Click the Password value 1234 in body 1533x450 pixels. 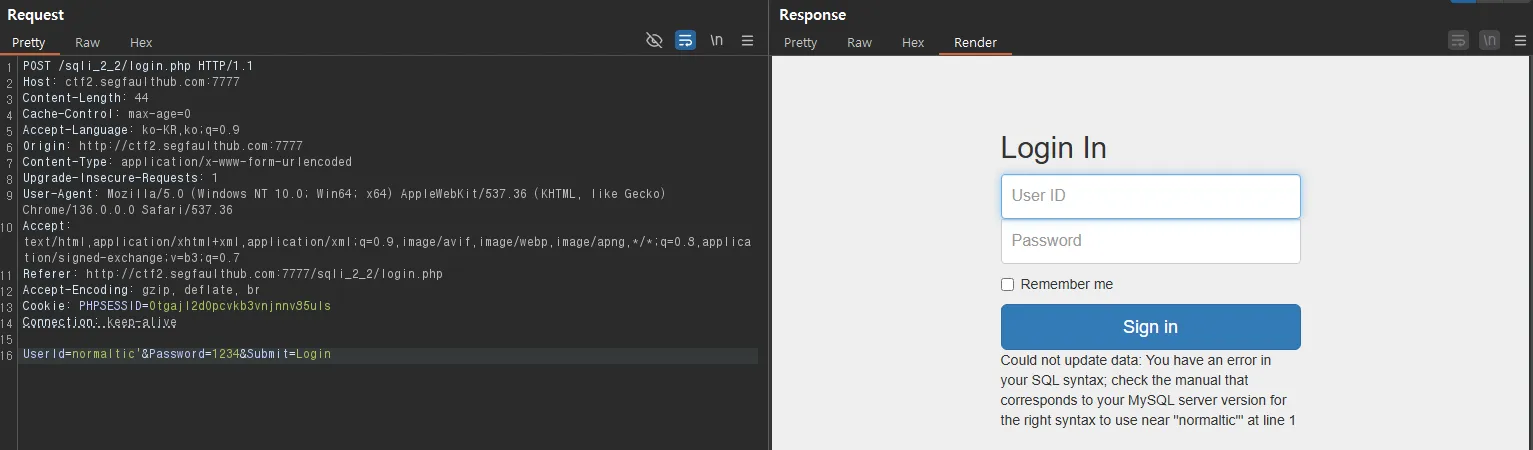pyautogui.click(x=224, y=354)
